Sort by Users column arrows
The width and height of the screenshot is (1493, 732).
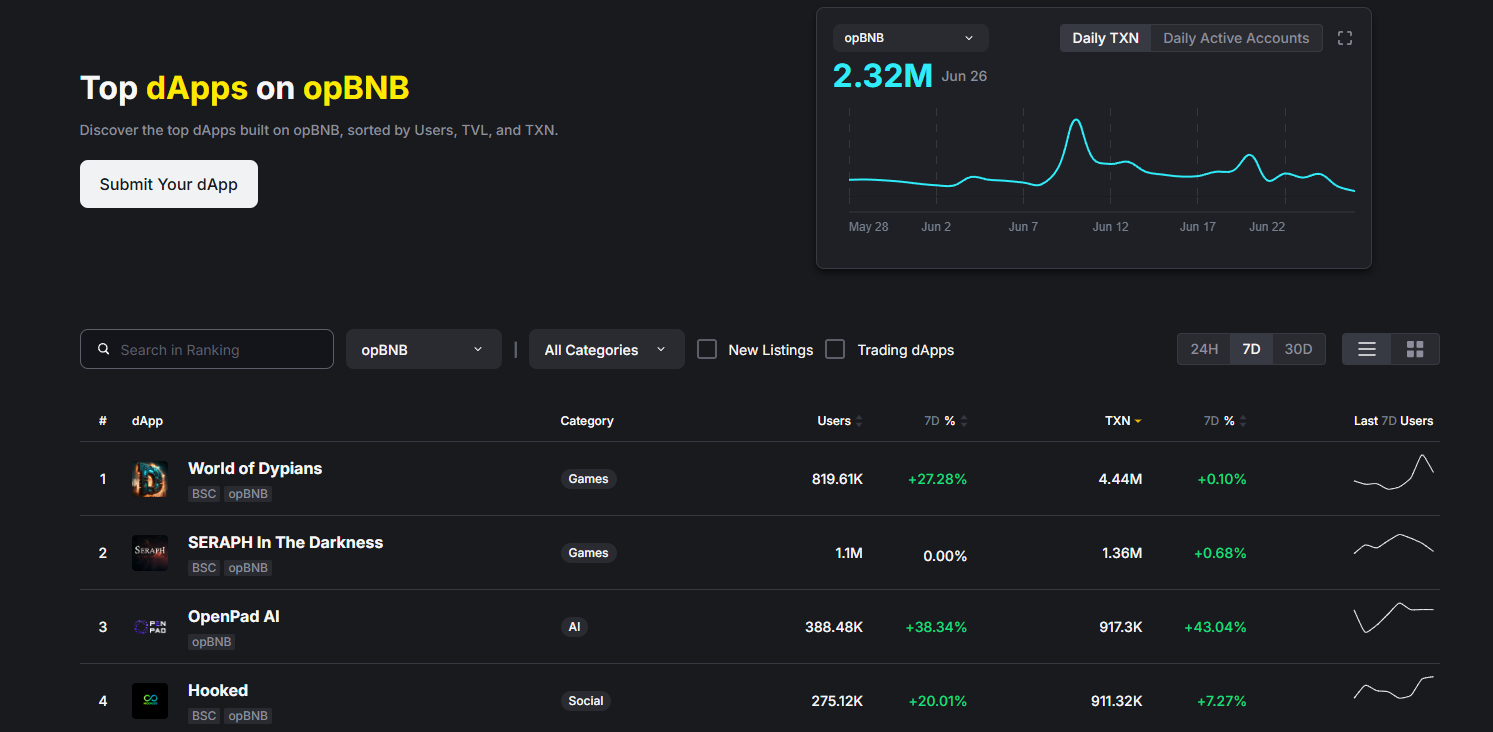coord(859,421)
